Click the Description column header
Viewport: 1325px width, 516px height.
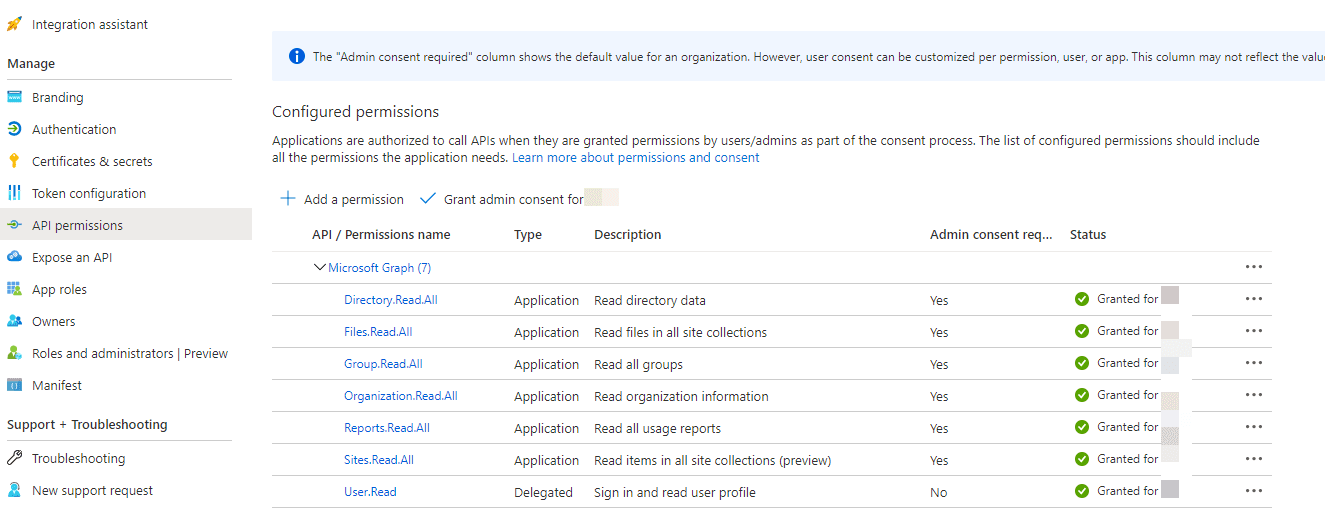(x=628, y=235)
